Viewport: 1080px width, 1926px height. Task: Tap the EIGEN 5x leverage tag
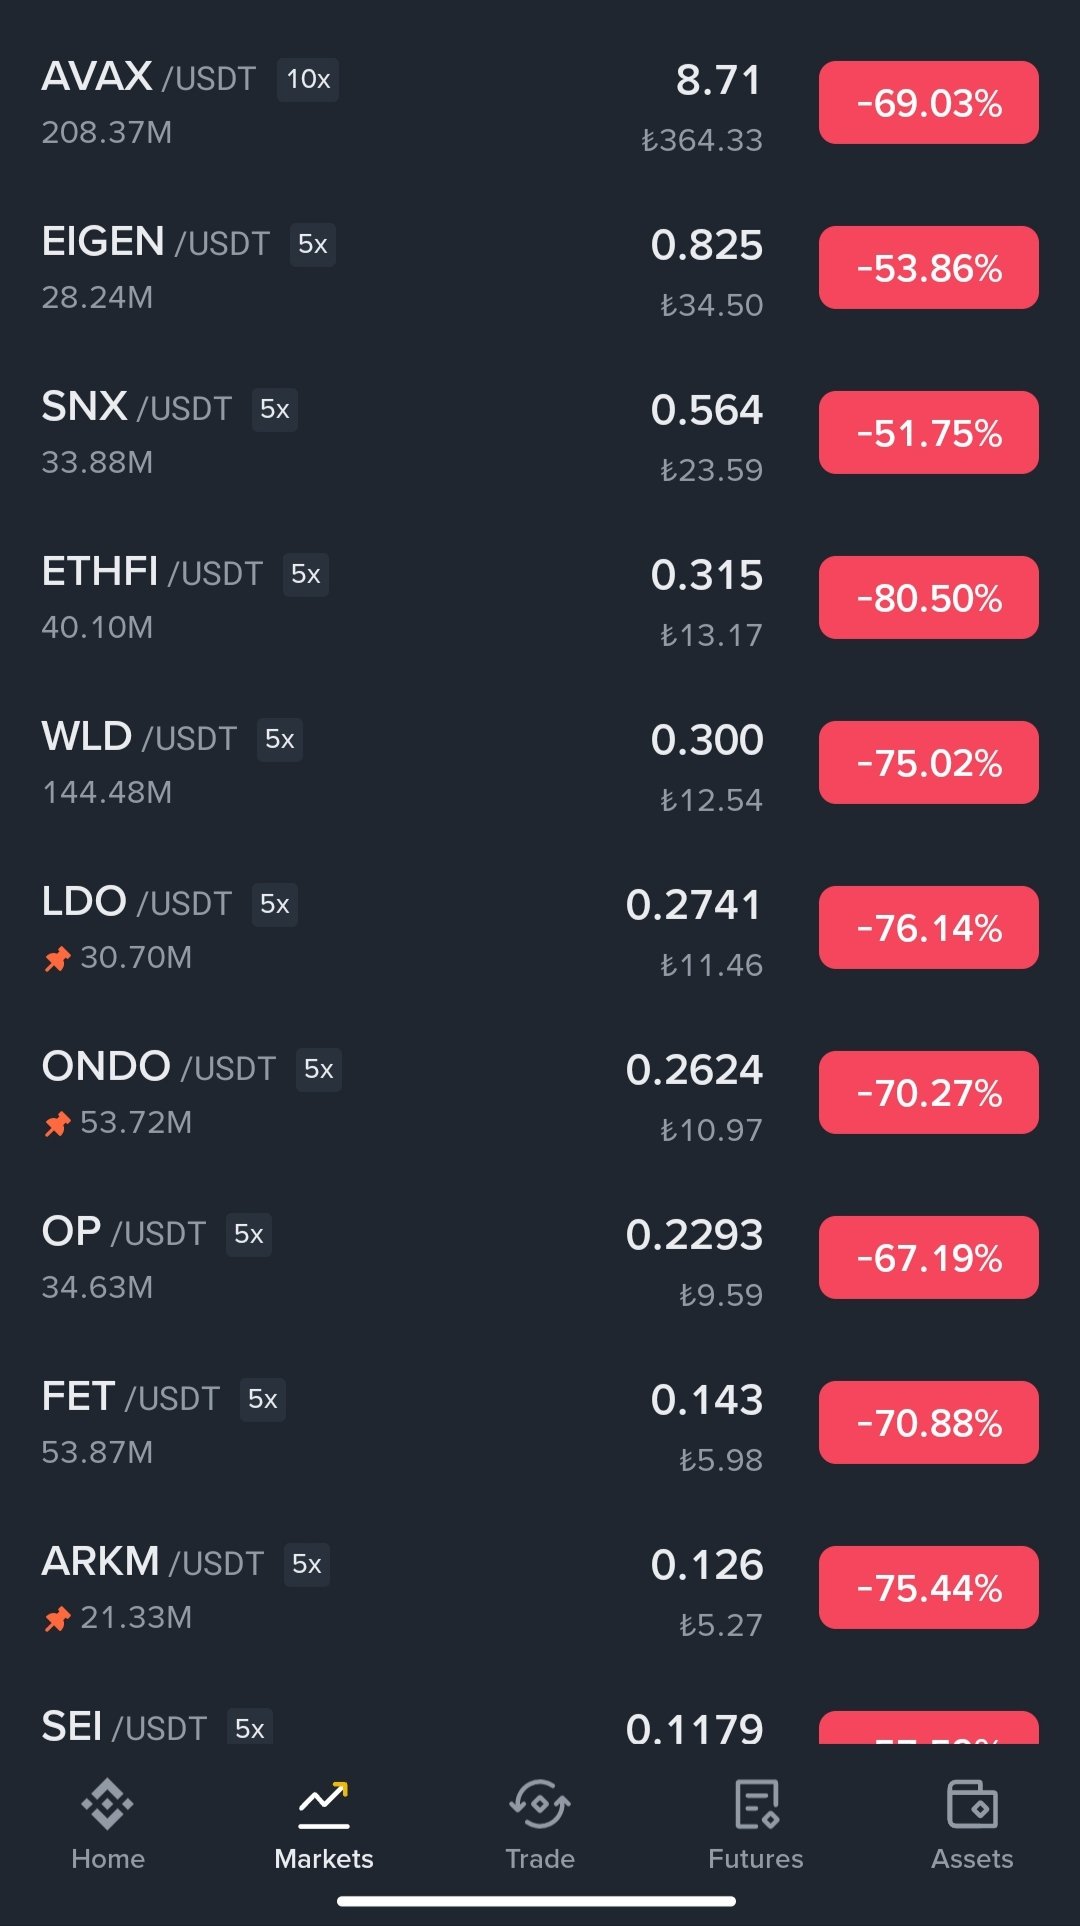pos(312,245)
